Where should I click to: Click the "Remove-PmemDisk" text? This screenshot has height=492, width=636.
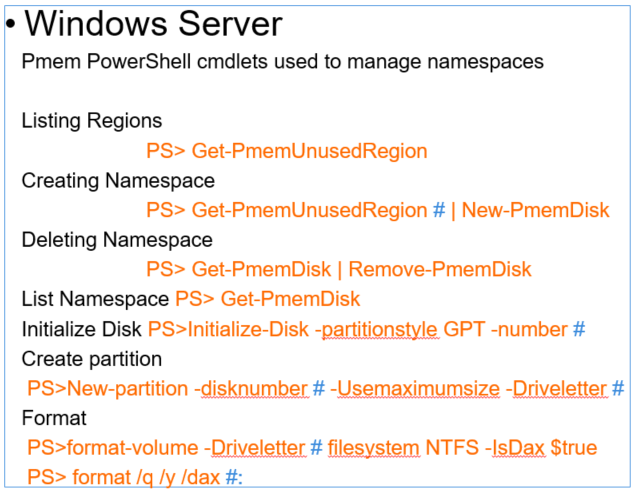tap(440, 269)
